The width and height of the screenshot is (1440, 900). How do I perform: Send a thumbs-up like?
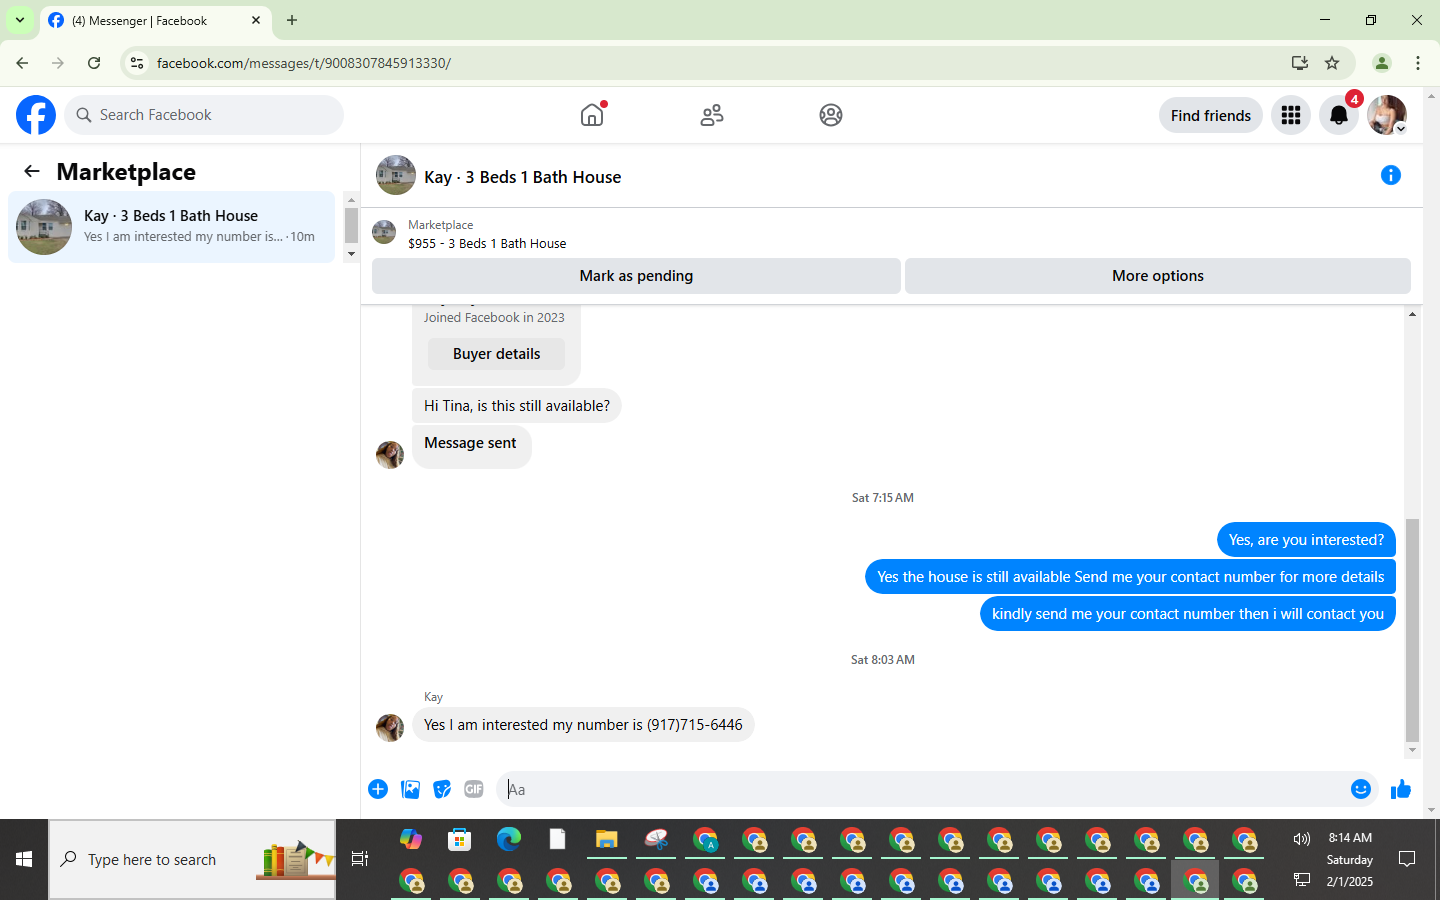[x=1401, y=789]
